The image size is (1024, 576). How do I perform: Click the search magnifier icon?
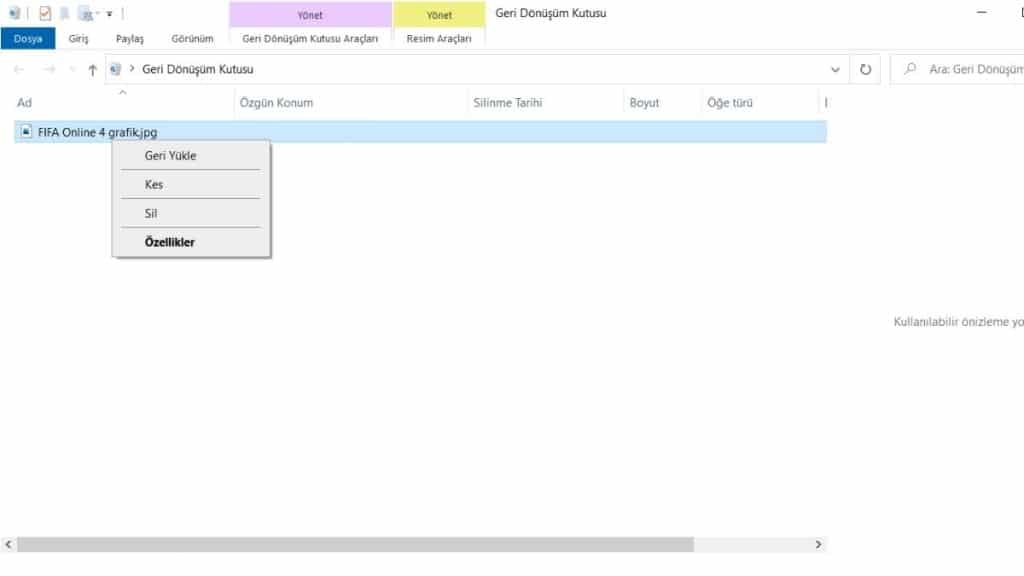pos(910,69)
